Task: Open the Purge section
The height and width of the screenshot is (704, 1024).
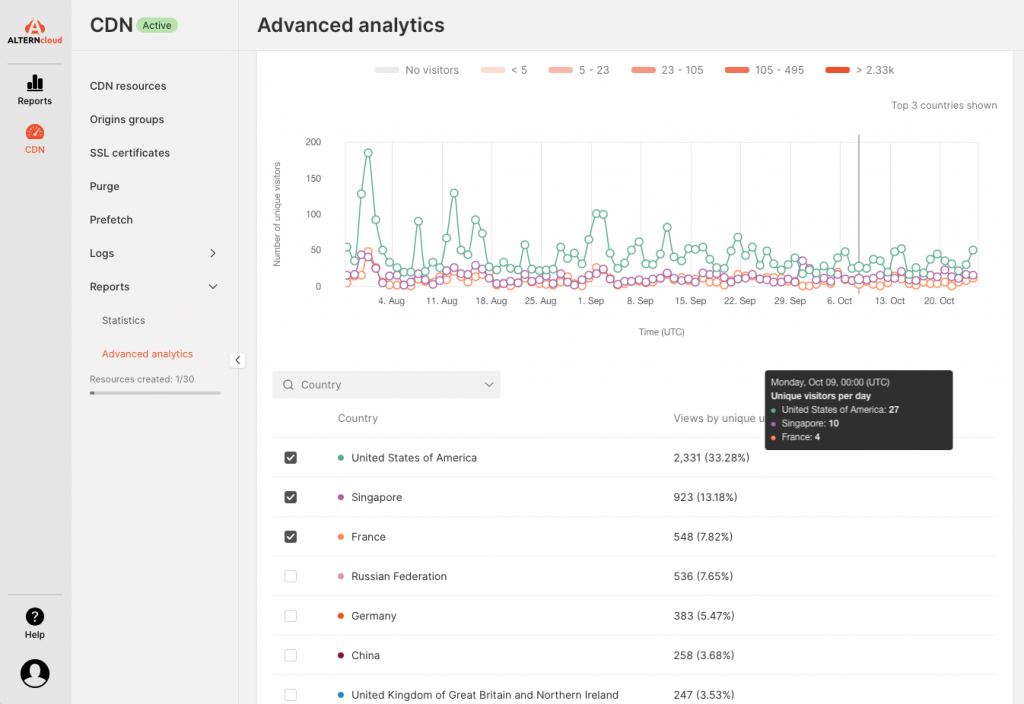Action: coord(104,187)
